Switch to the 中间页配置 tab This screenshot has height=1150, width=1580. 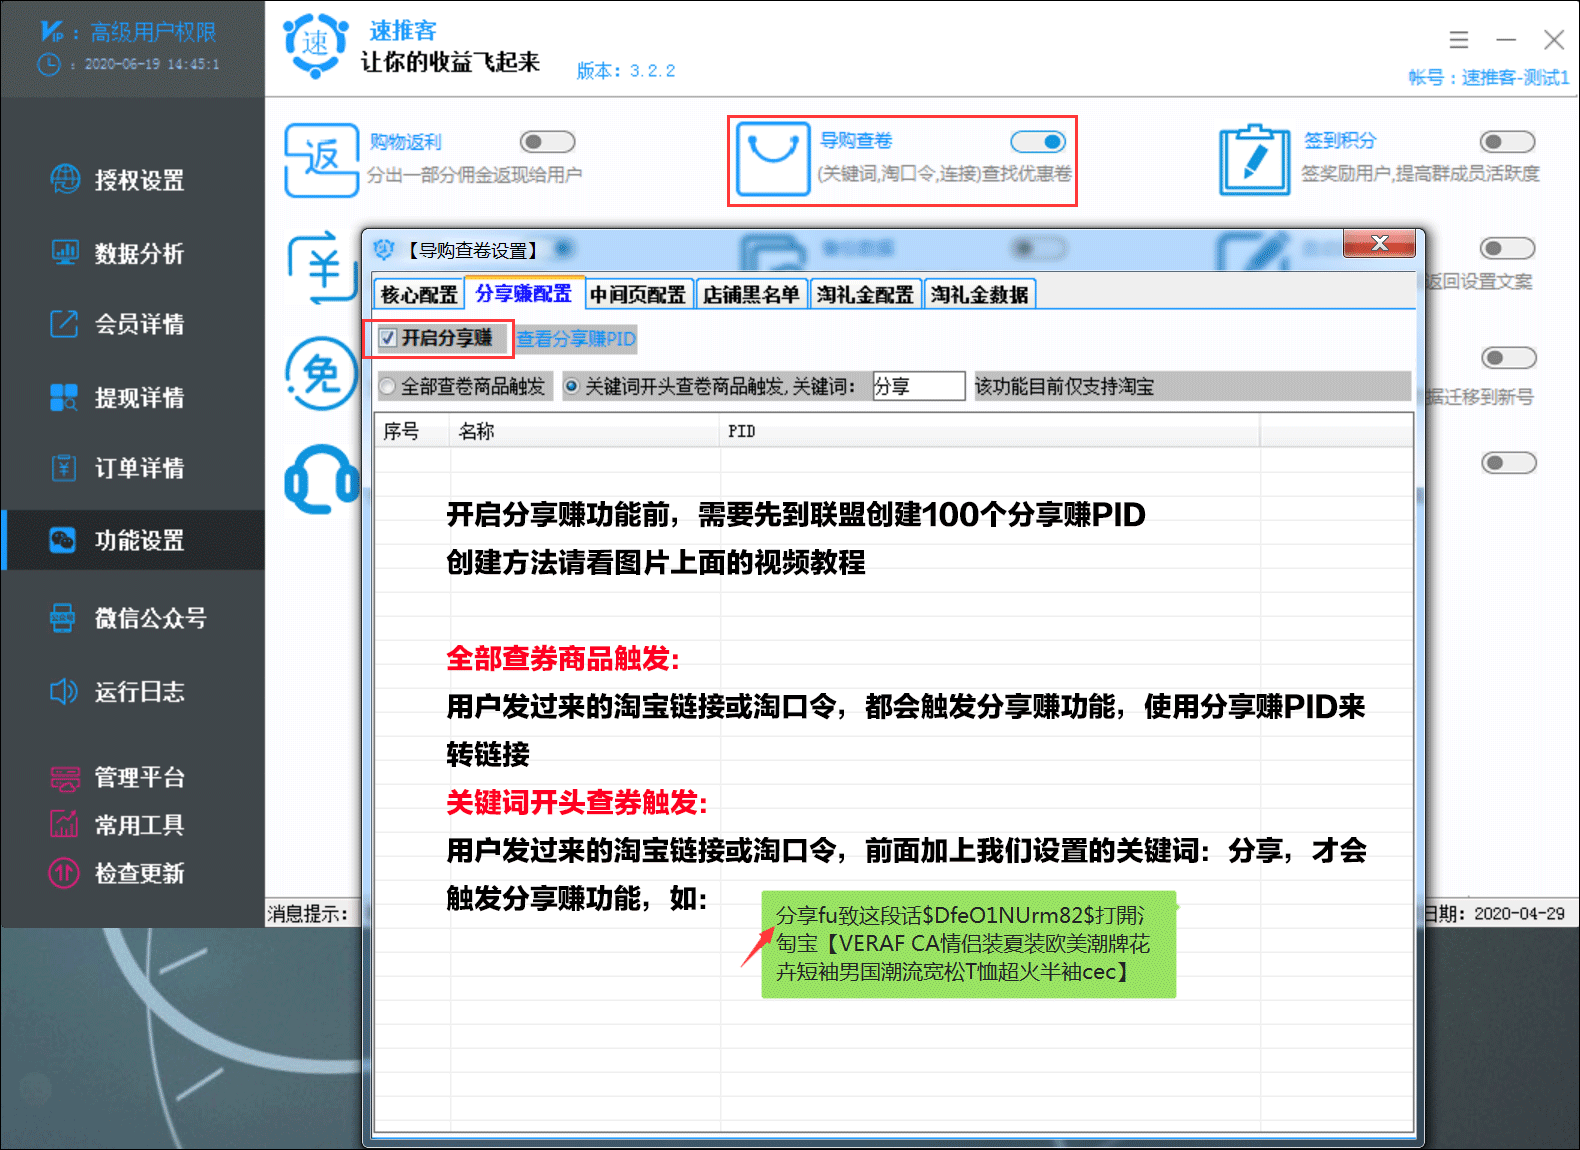point(638,294)
